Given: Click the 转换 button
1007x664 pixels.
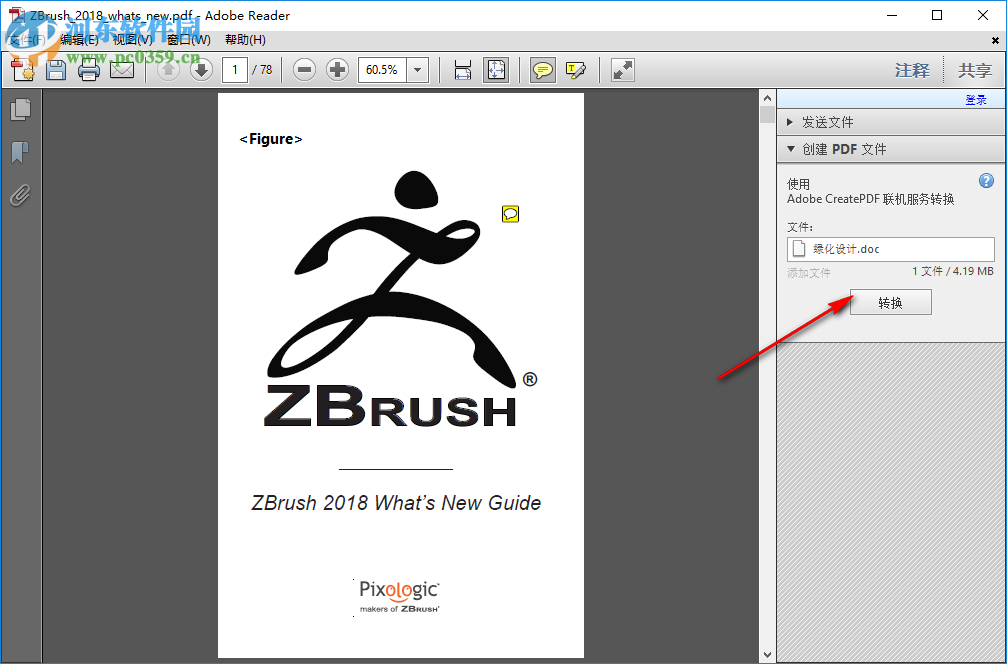Looking at the screenshot, I should (890, 302).
